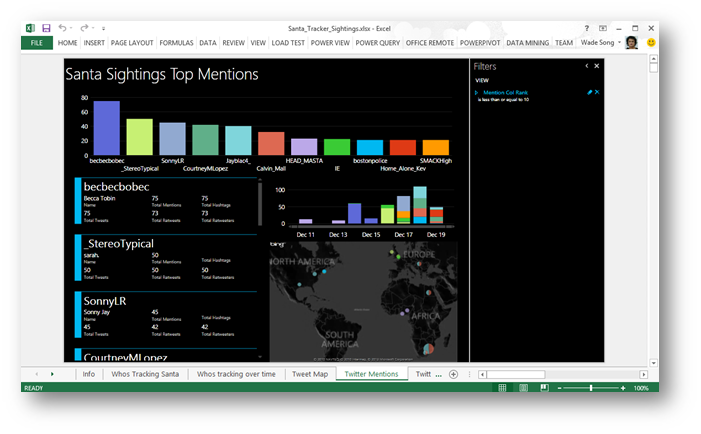Click the horizontal scrollbar left arrow
This screenshot has height=434, width=701.
coord(482,375)
